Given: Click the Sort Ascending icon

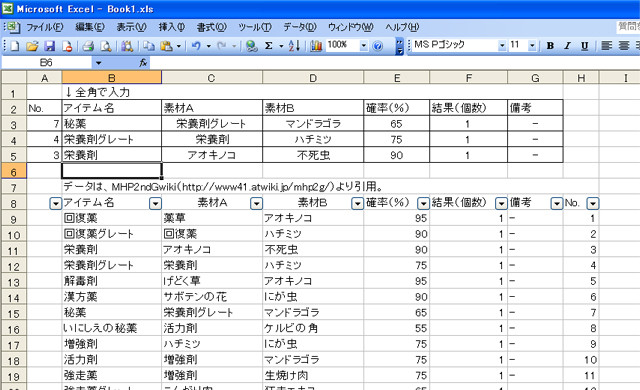Looking at the screenshot, I should (294, 46).
